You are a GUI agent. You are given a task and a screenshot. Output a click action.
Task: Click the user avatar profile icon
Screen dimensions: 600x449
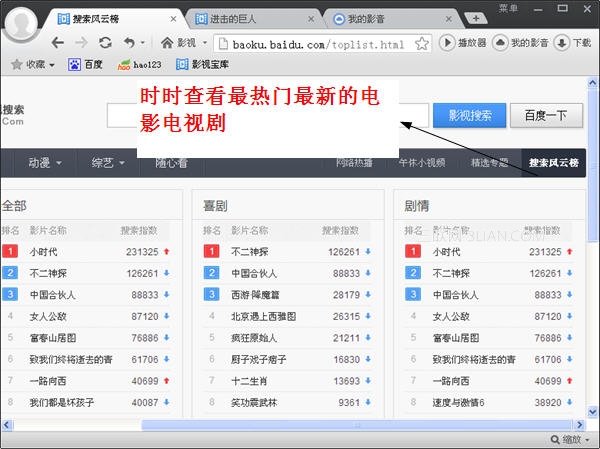pos(21,22)
